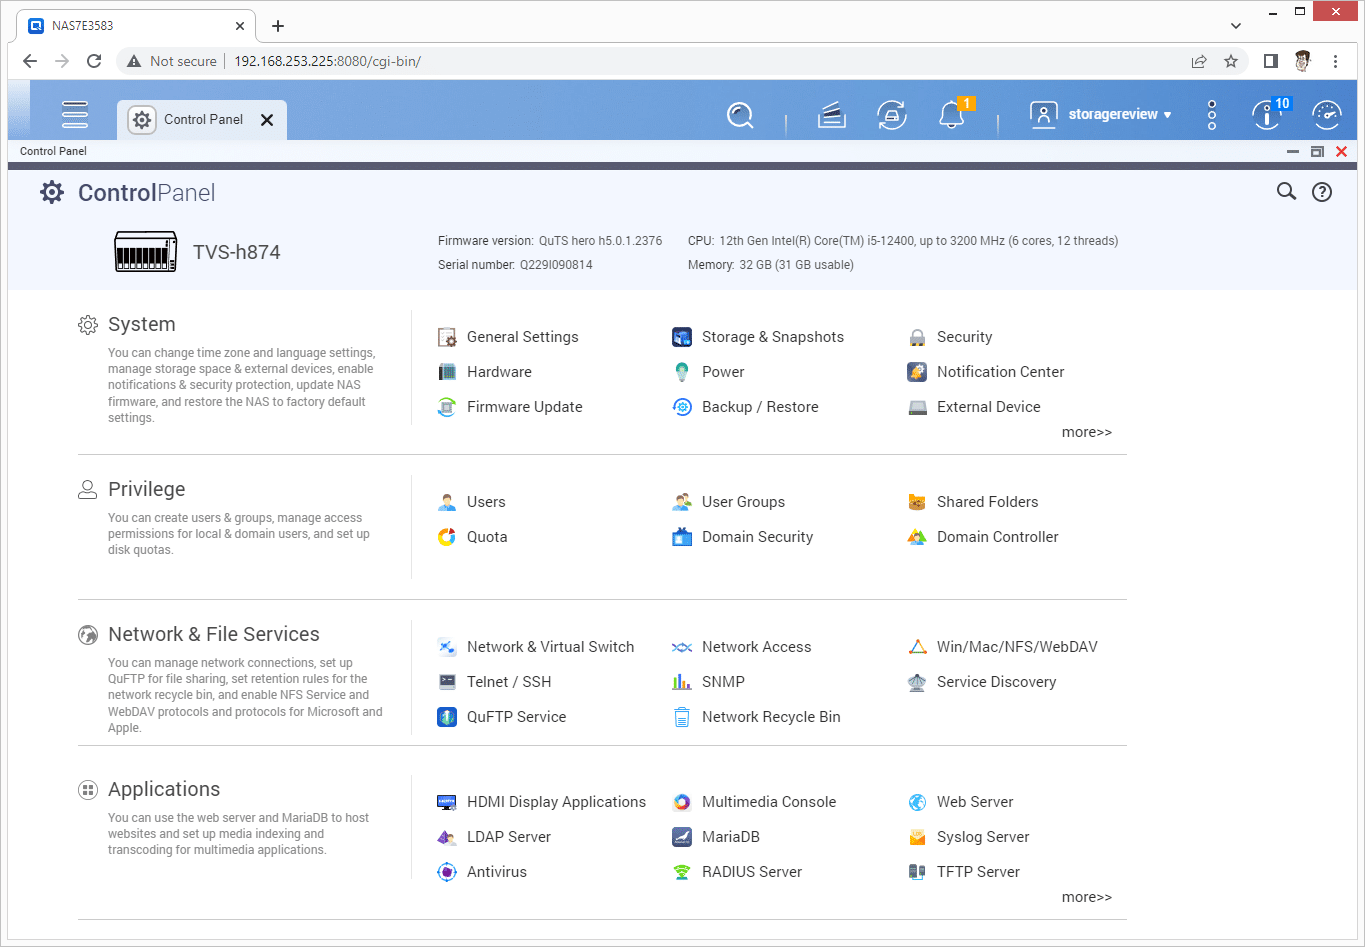This screenshot has width=1365, height=947.
Task: Go back in browser history
Action: [30, 61]
